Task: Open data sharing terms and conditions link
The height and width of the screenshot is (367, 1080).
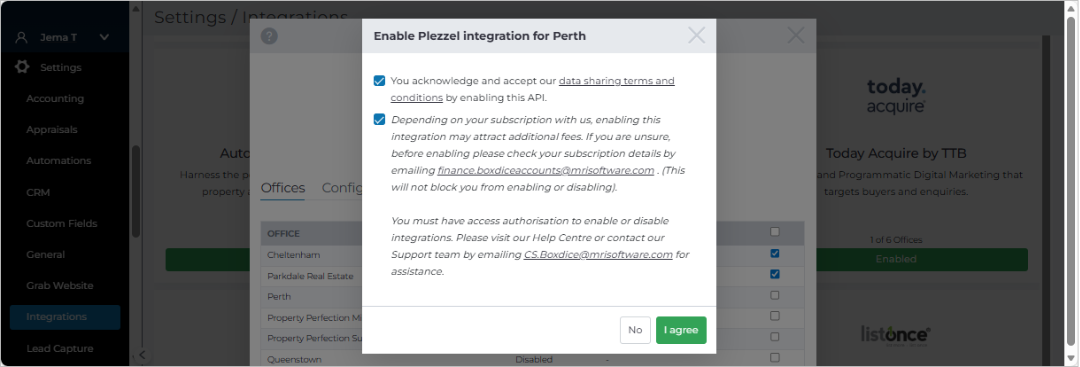Action: click(532, 89)
